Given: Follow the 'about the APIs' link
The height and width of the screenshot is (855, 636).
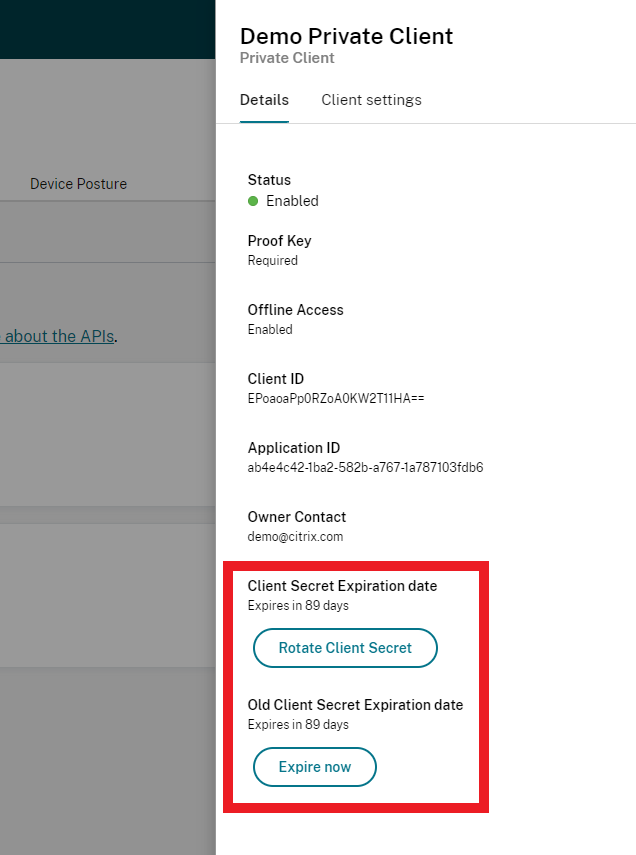Looking at the screenshot, I should coord(58,336).
